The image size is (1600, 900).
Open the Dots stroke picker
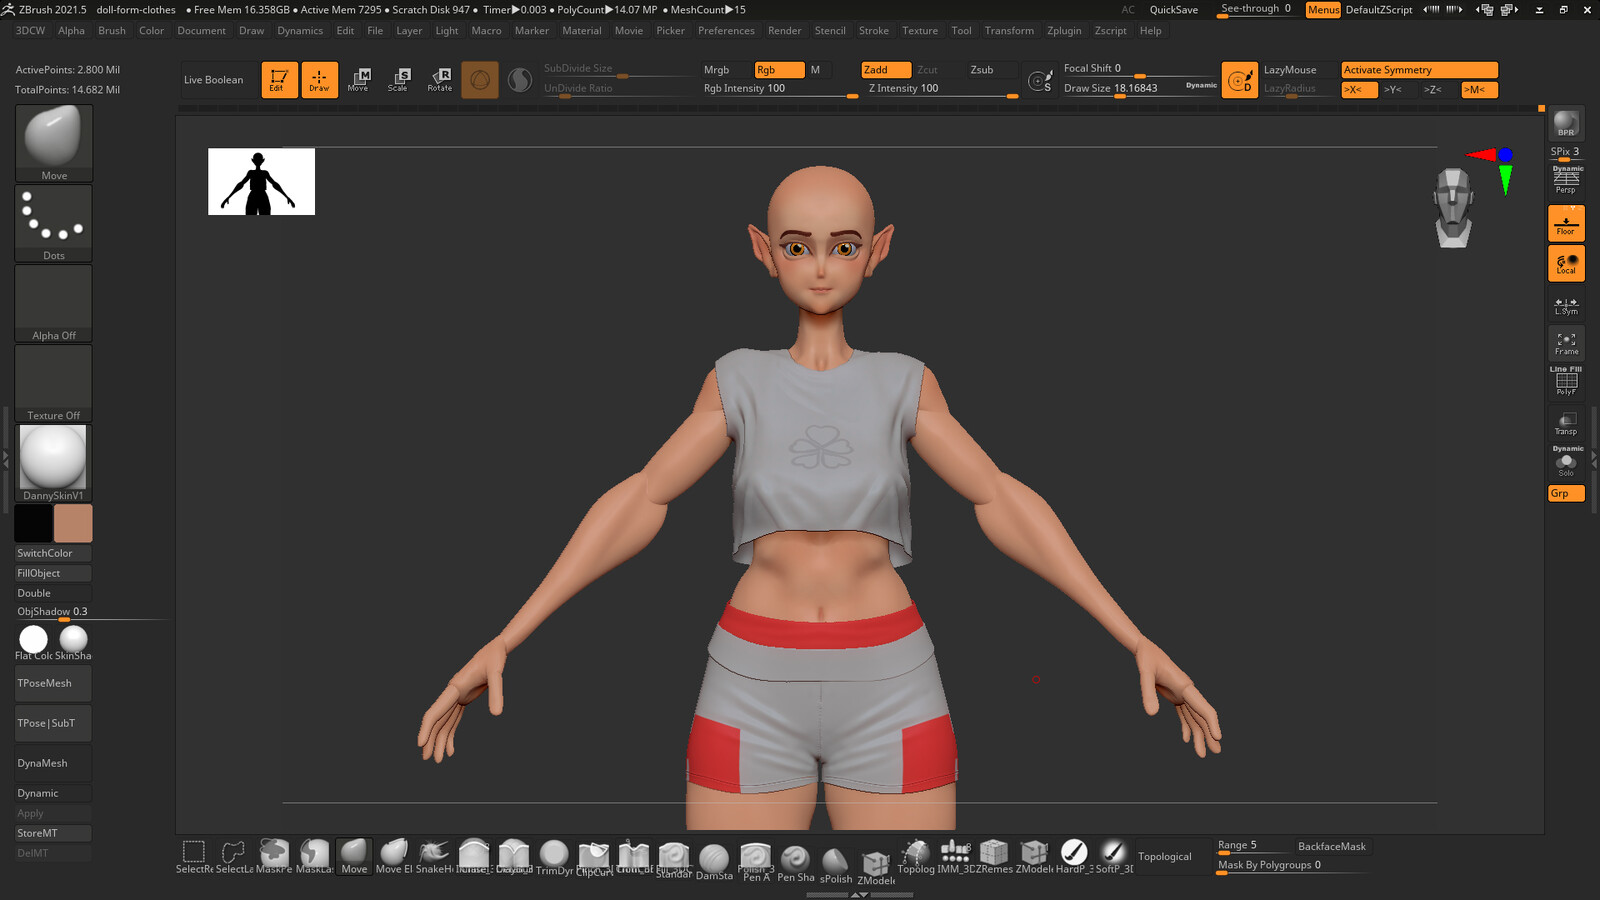(x=54, y=224)
